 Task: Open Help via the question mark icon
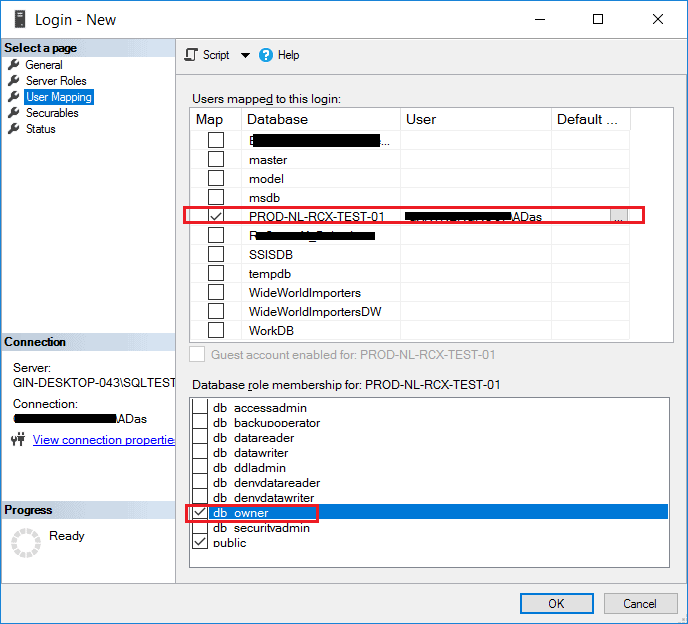265,55
